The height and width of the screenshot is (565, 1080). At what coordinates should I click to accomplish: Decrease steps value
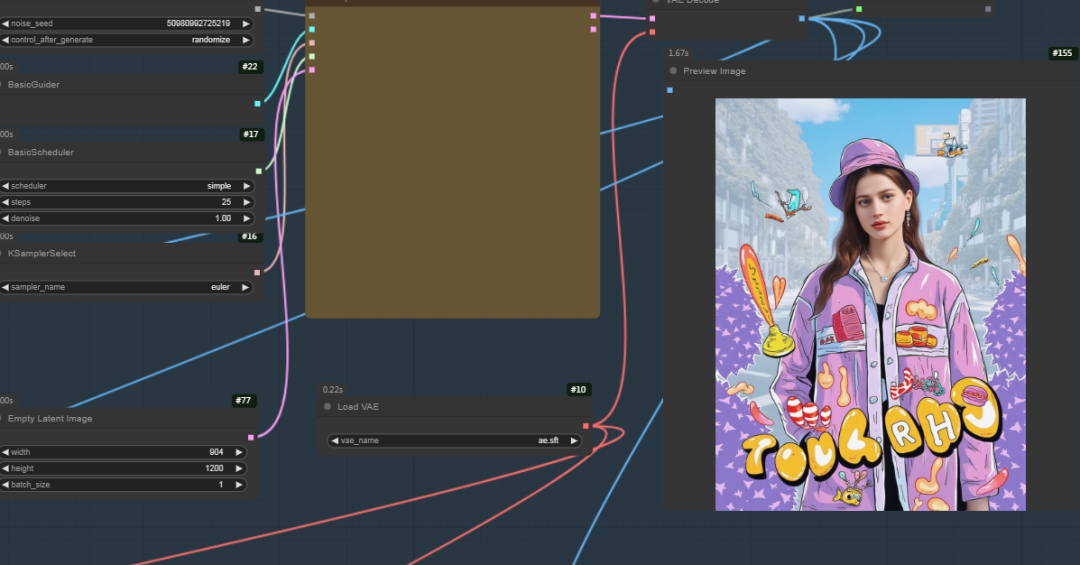(x=6, y=202)
